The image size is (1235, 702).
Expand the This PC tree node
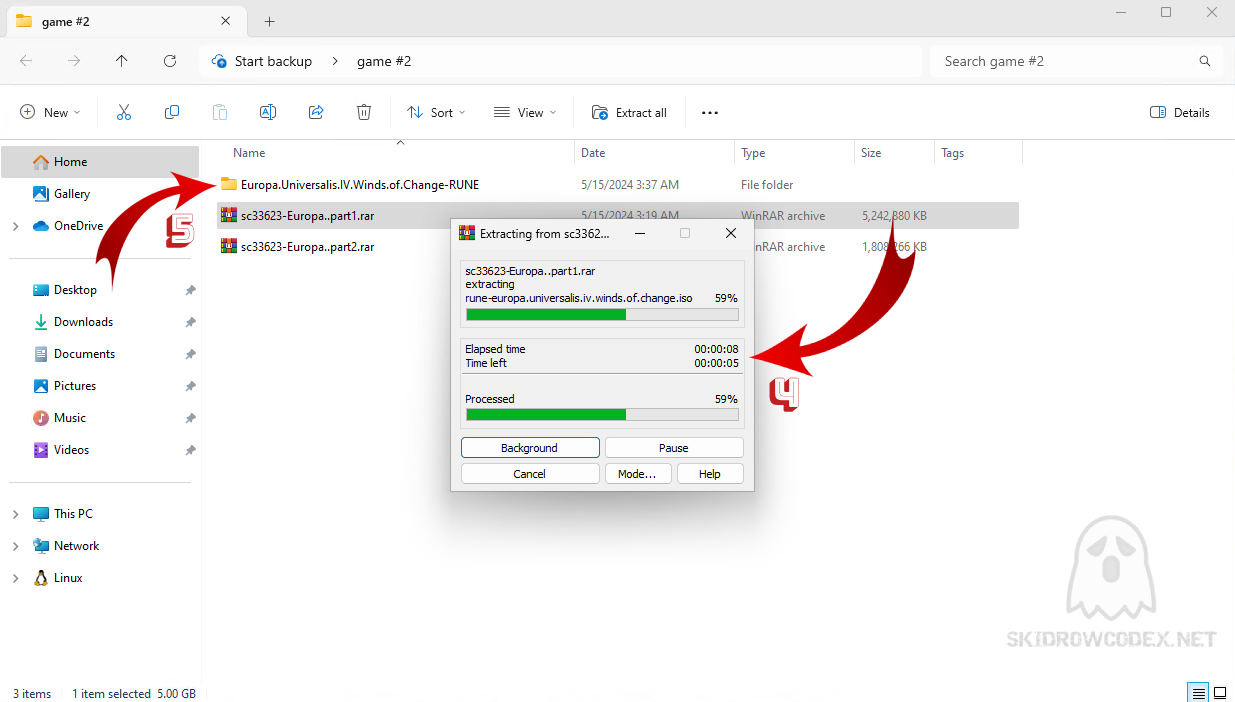15,514
